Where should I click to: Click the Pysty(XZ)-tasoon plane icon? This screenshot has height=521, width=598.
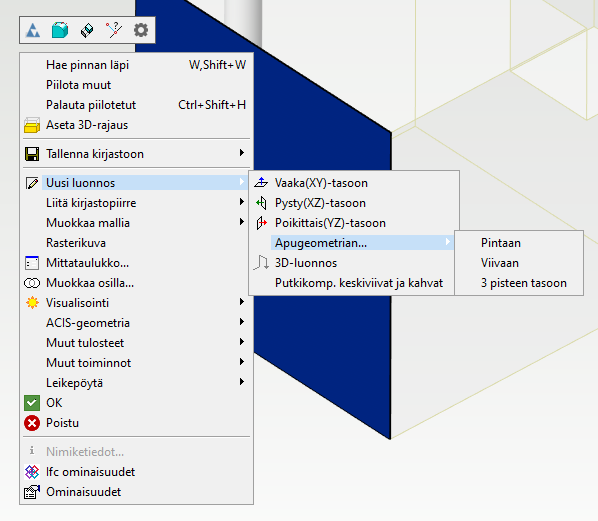coord(261,203)
